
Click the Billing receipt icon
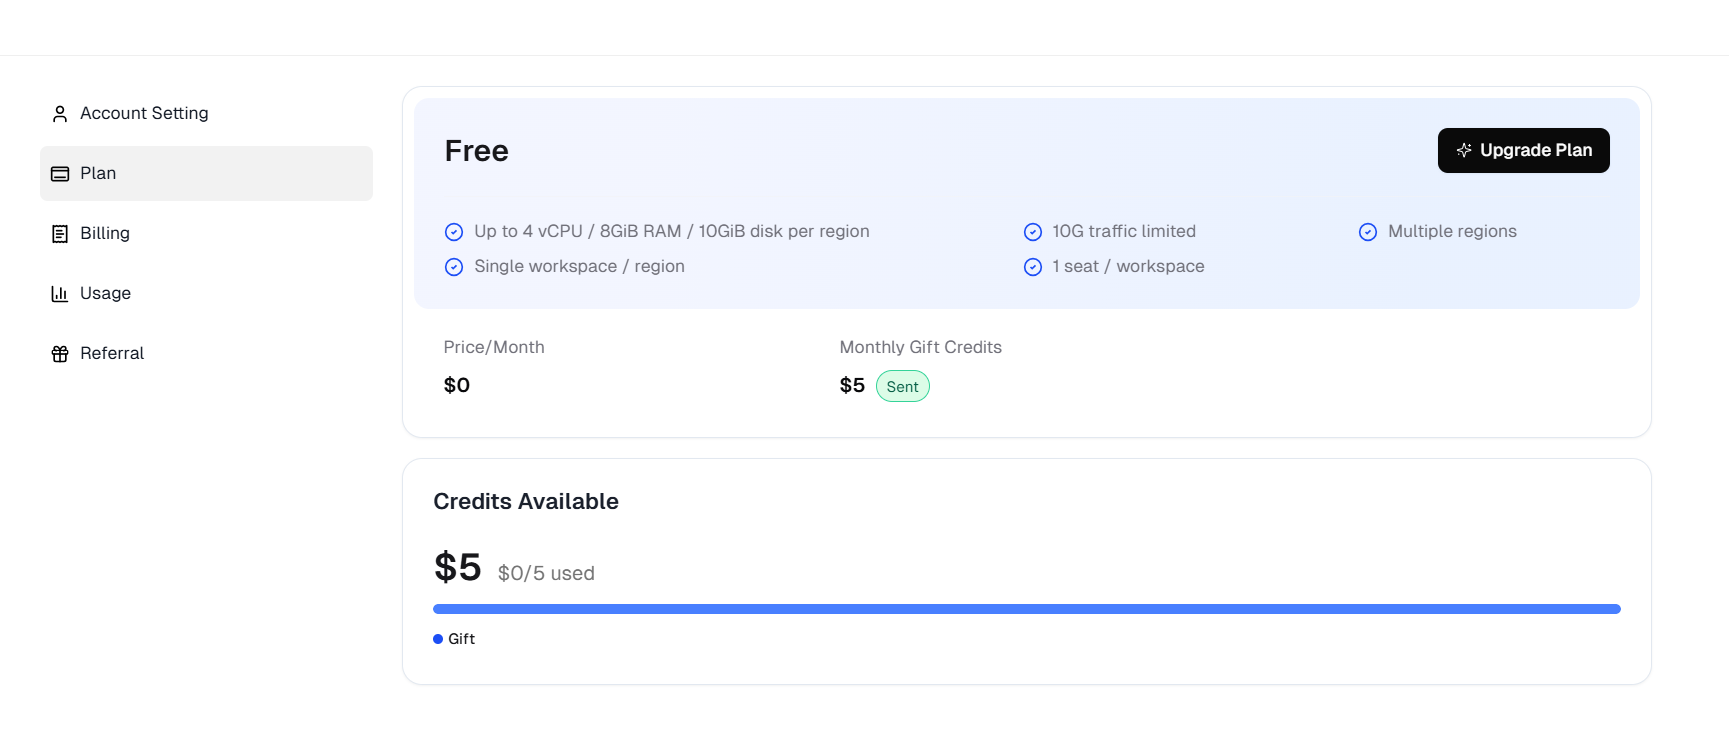tap(60, 234)
